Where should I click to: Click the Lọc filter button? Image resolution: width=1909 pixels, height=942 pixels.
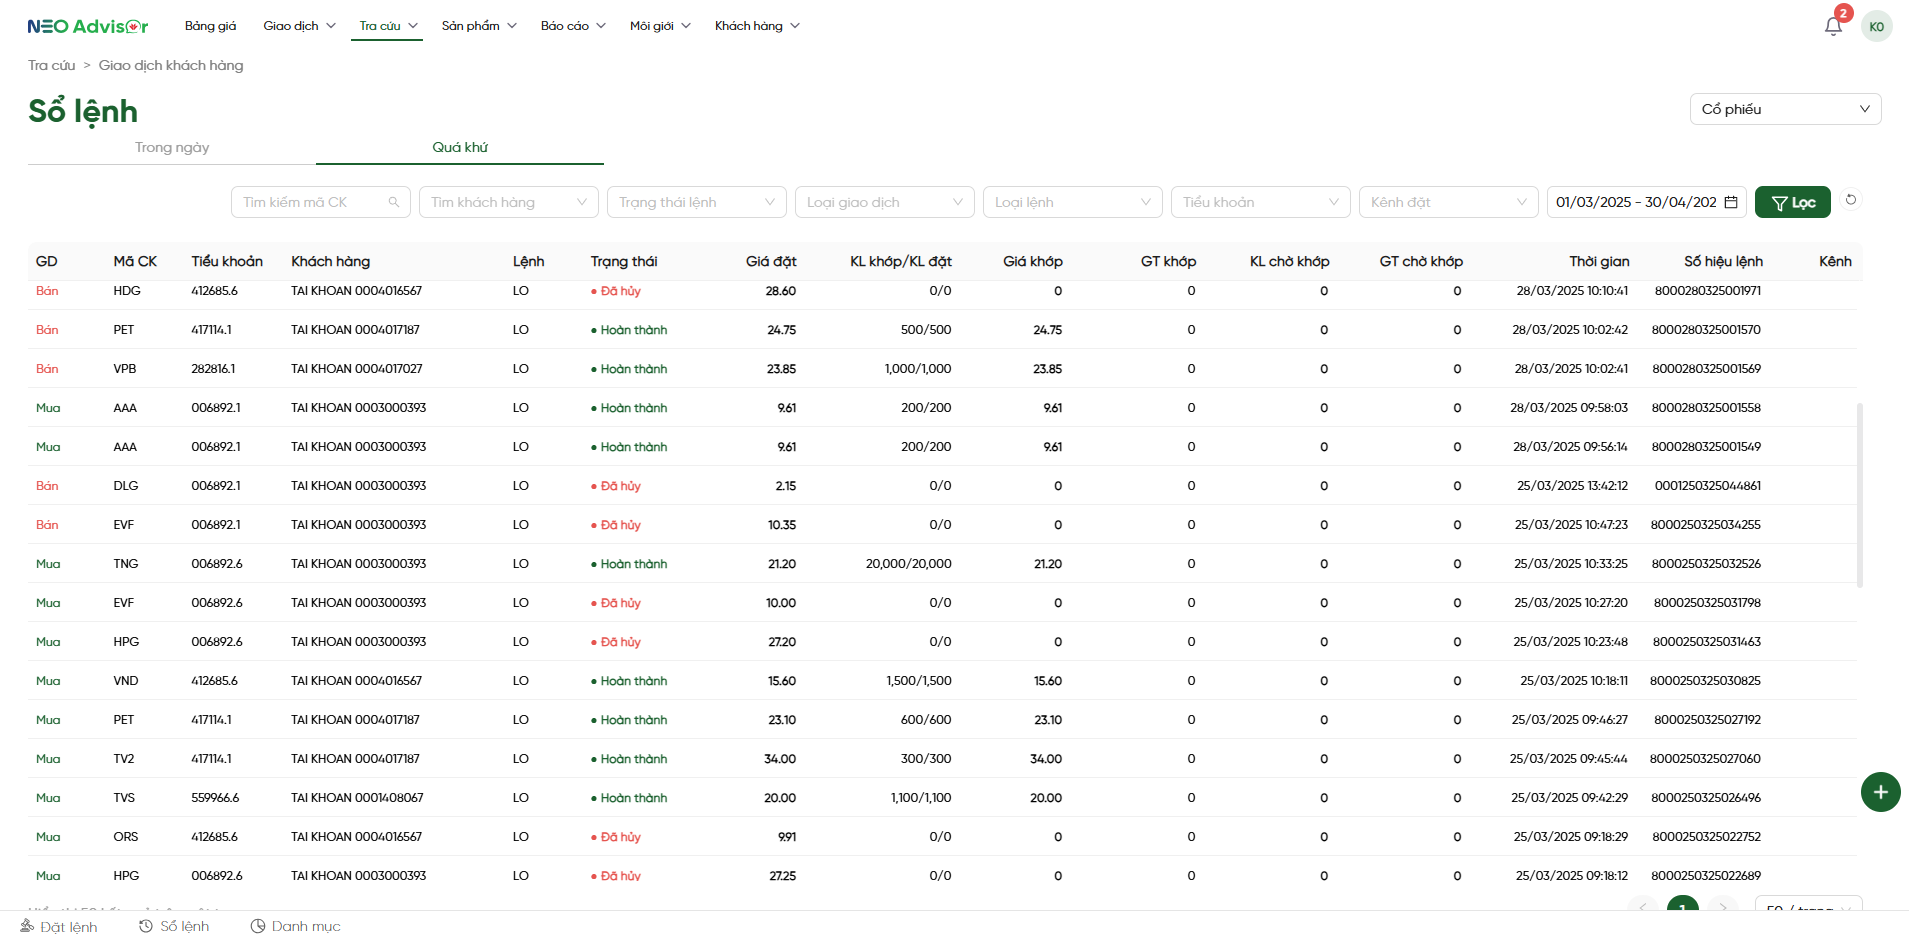[1792, 202]
